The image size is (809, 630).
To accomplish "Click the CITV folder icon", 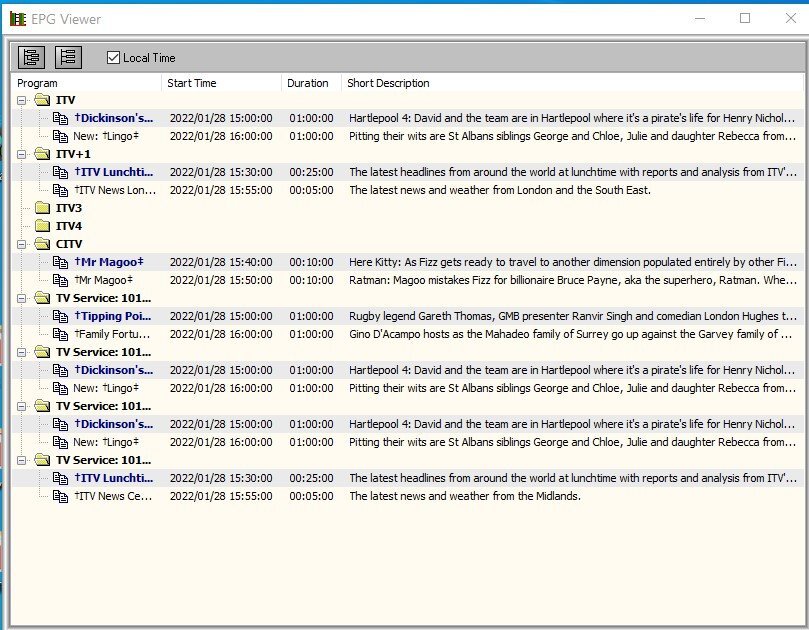I will coord(42,244).
